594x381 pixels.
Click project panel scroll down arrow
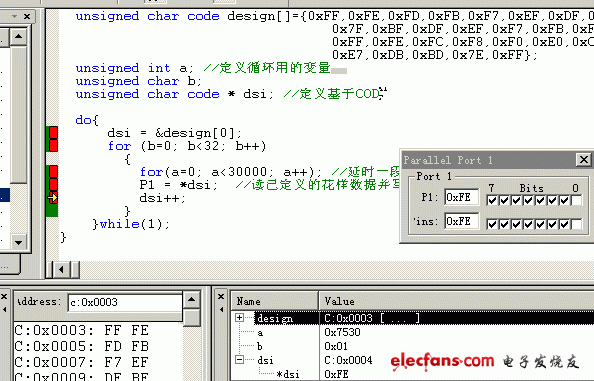[x=18, y=242]
